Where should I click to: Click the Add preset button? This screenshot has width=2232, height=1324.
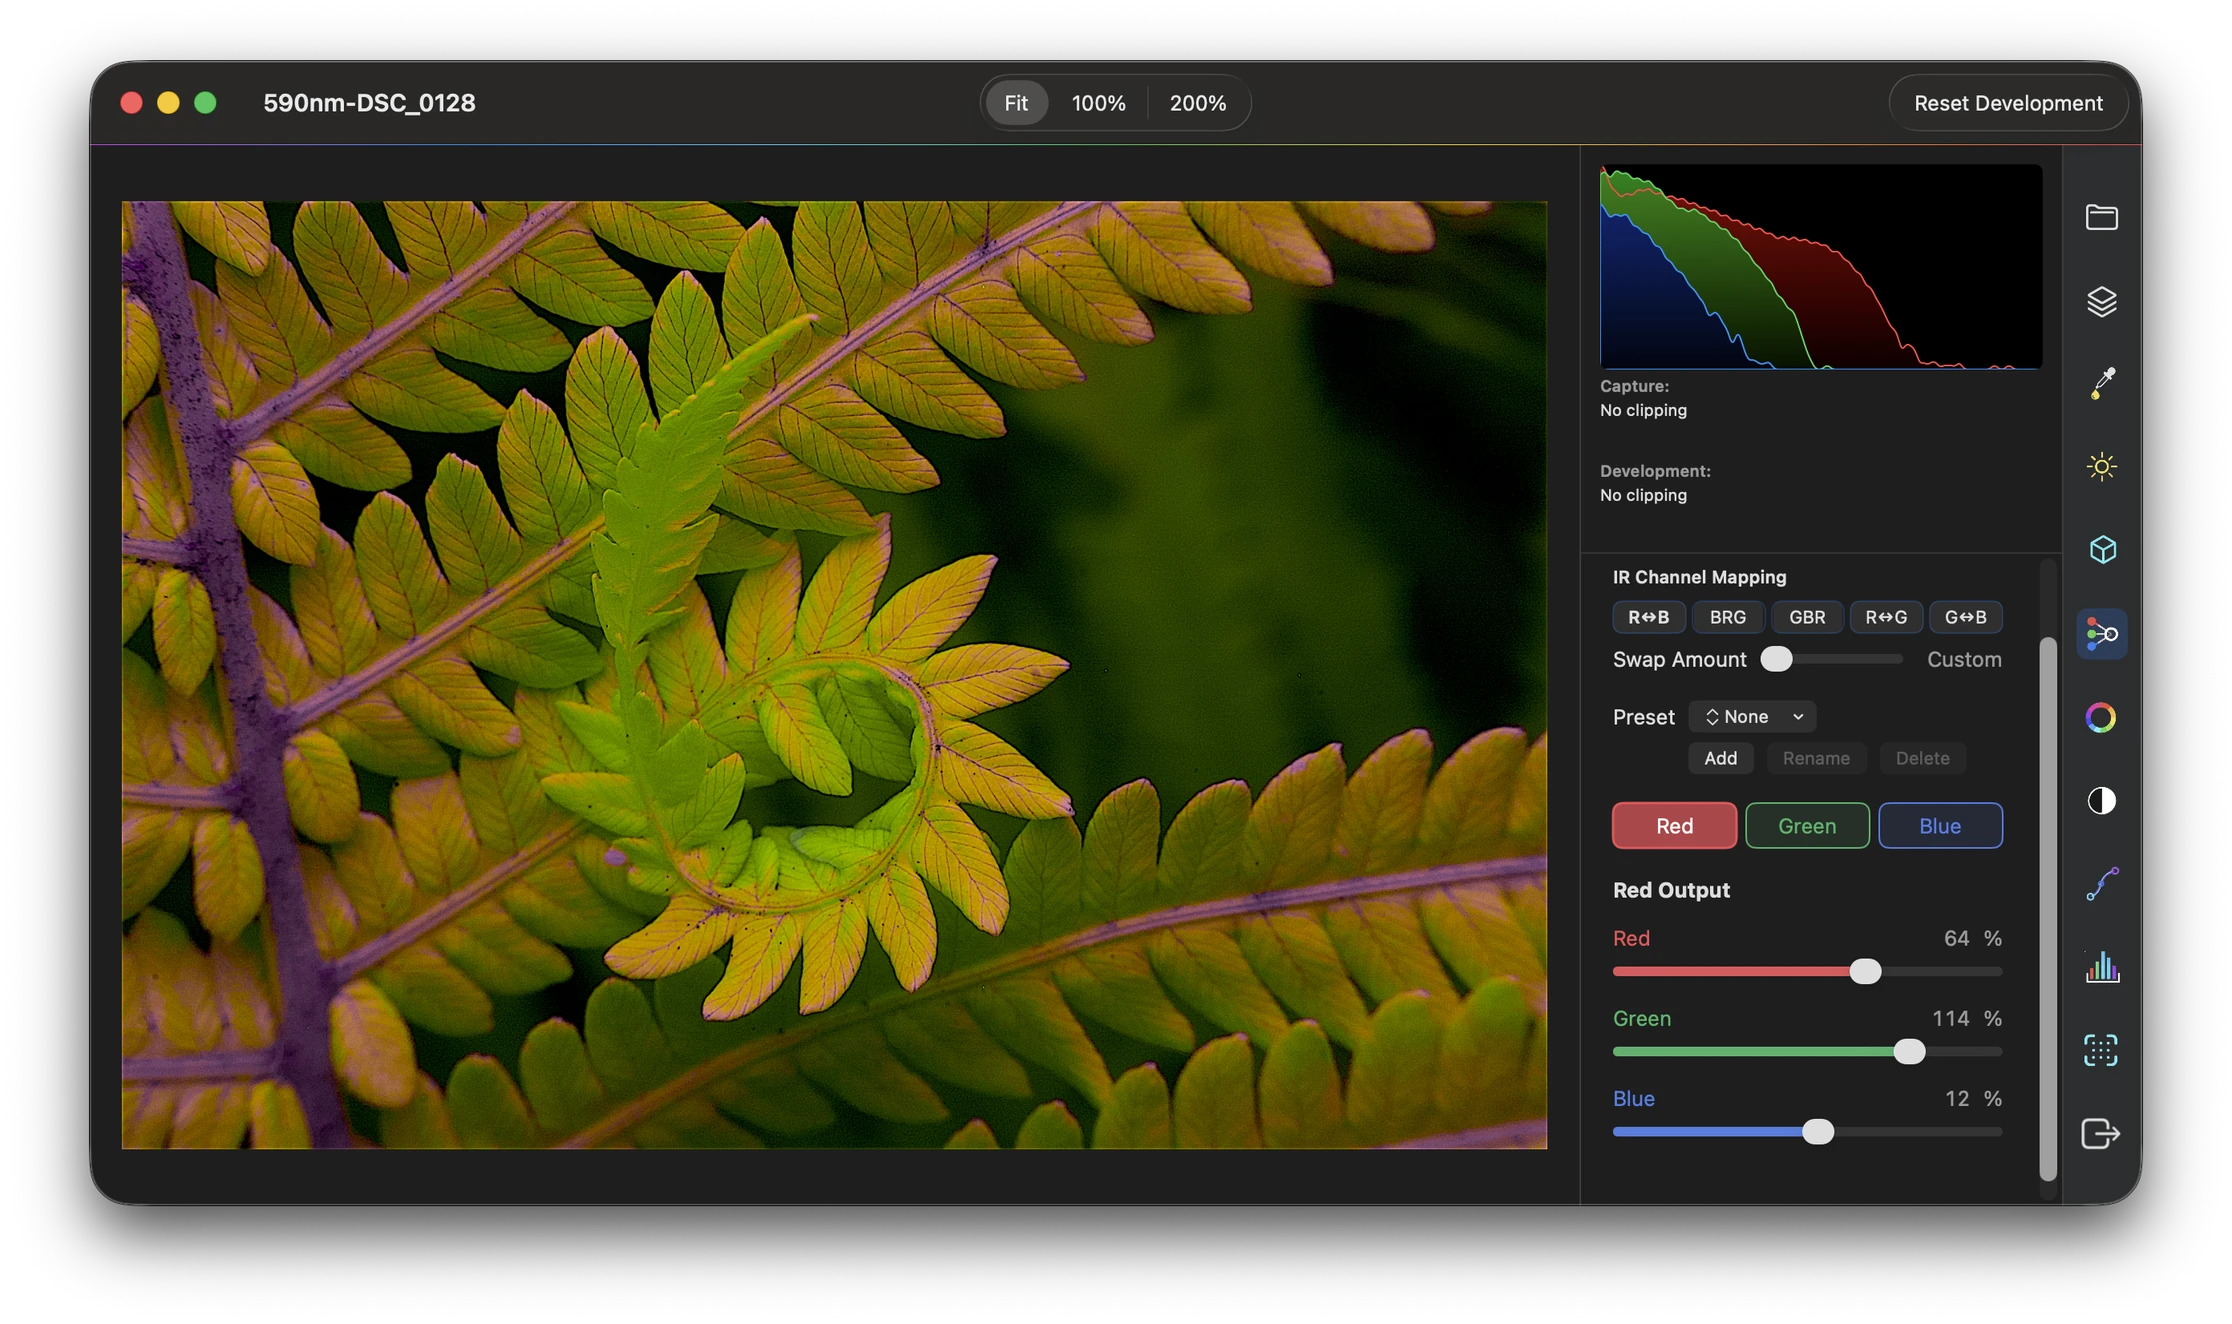pos(1720,758)
